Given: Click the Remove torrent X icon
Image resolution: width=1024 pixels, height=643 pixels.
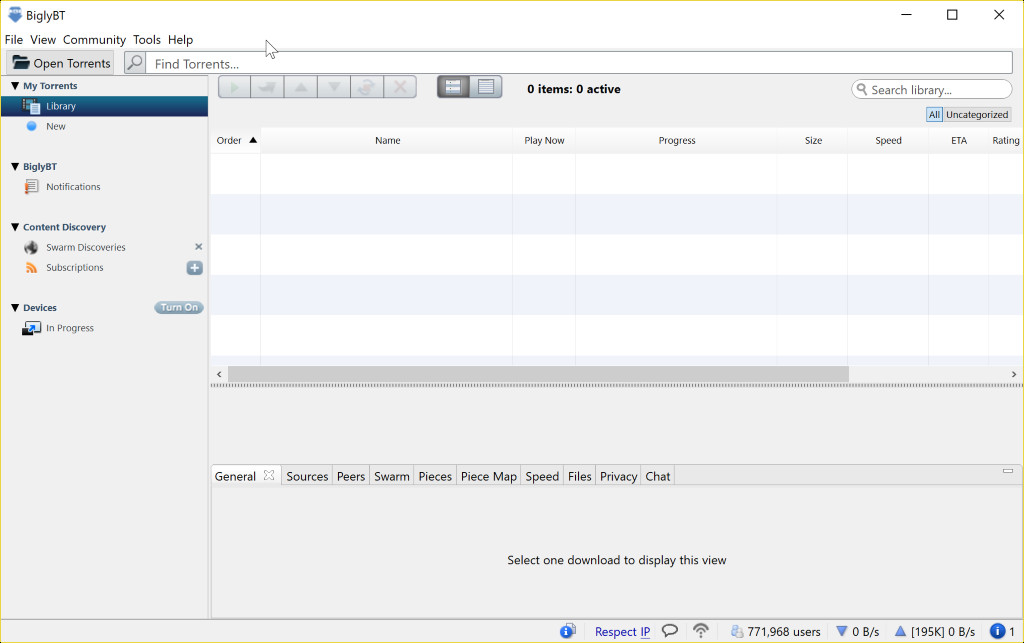Looking at the screenshot, I should pyautogui.click(x=400, y=87).
